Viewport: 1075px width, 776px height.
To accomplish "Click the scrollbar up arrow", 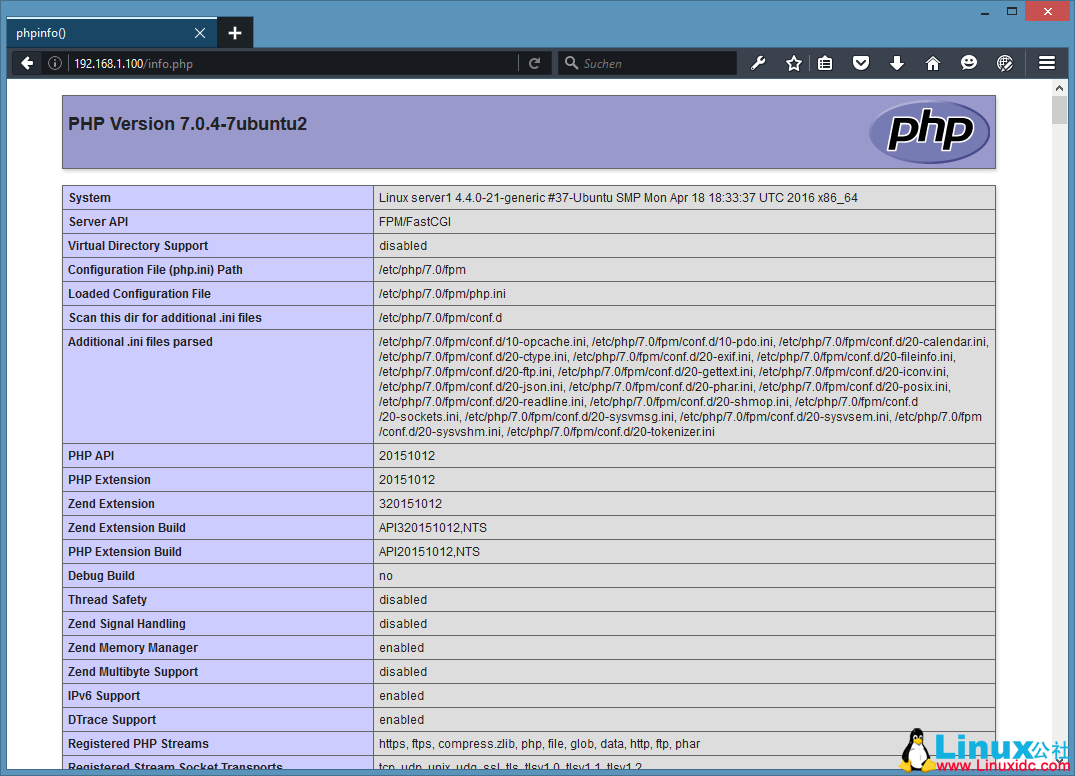I will pos(1059,90).
